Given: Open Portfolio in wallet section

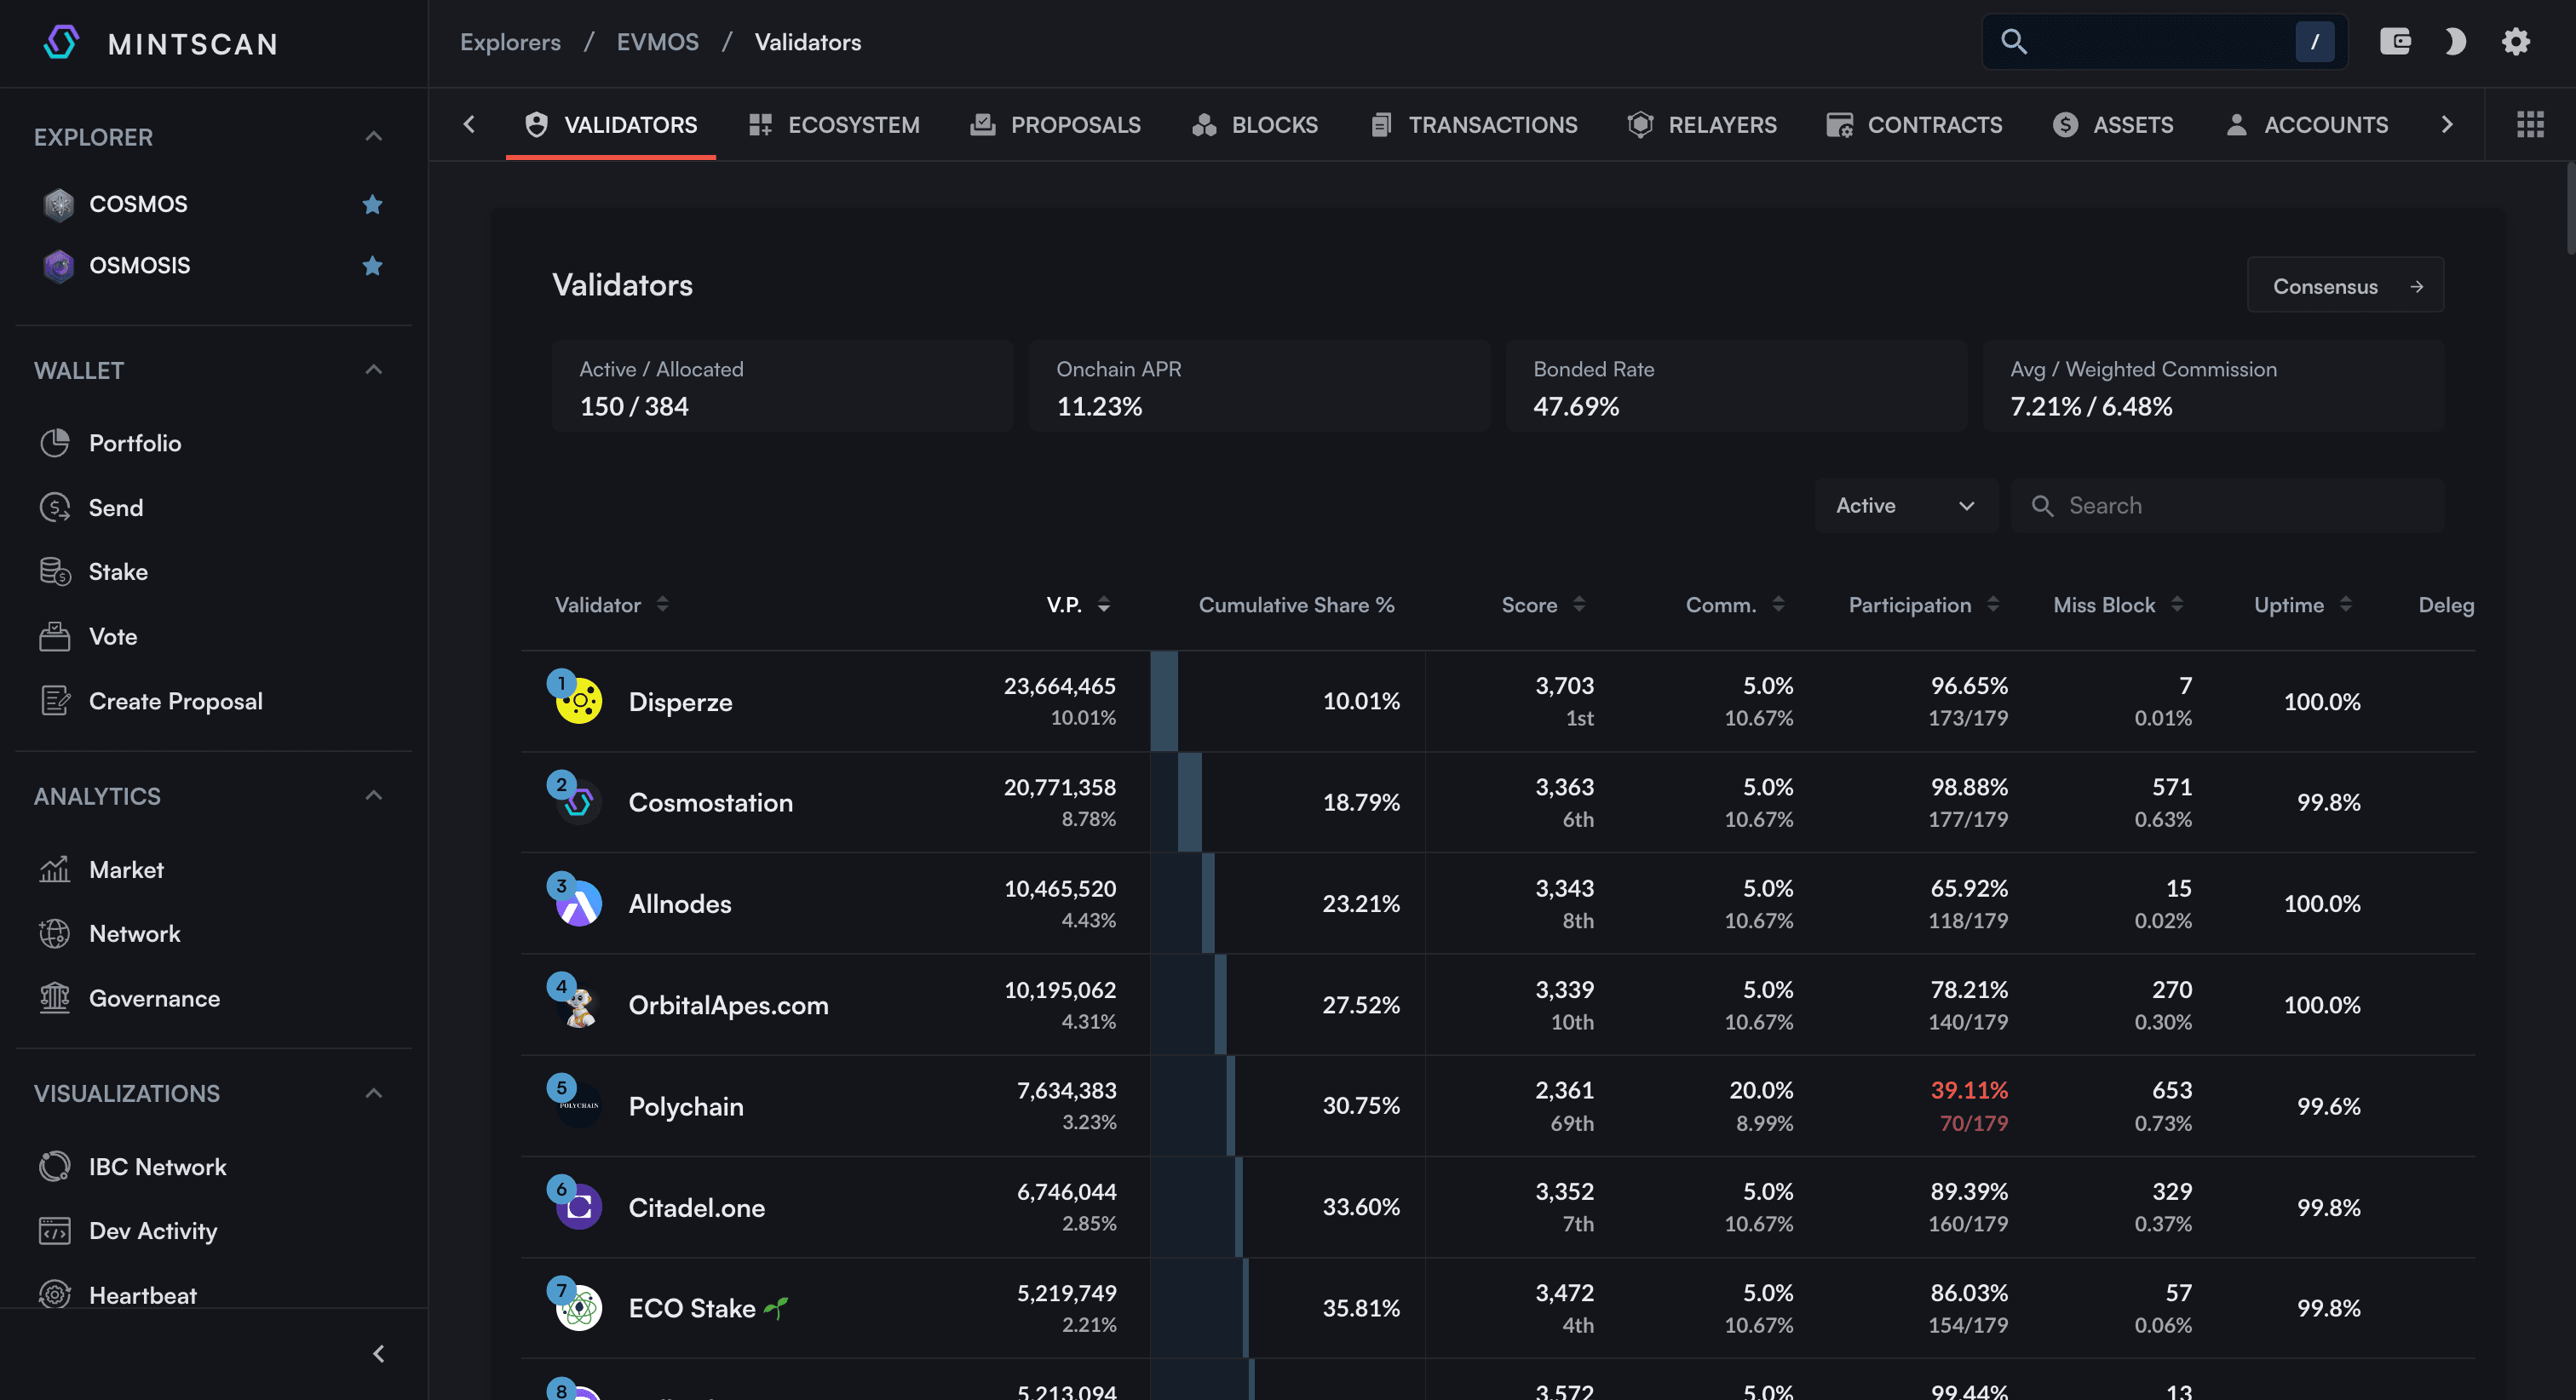Looking at the screenshot, I should 135,443.
